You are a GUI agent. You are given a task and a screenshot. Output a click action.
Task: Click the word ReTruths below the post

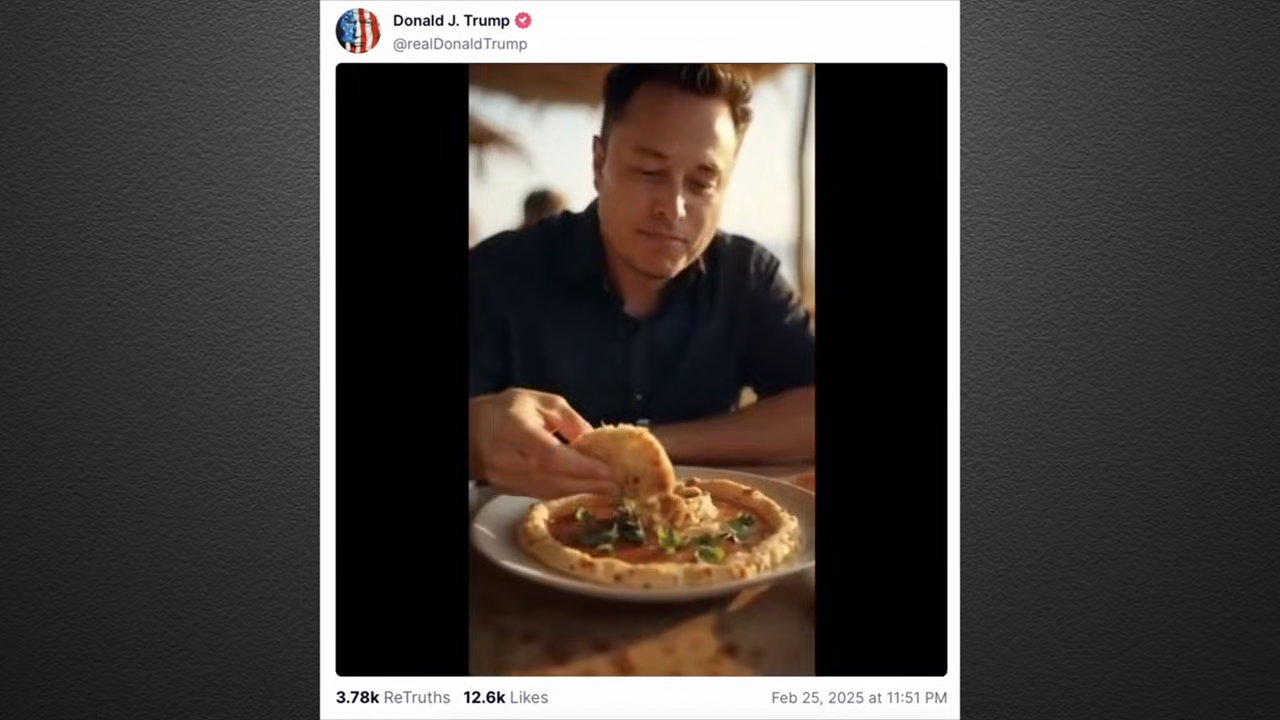tap(417, 697)
